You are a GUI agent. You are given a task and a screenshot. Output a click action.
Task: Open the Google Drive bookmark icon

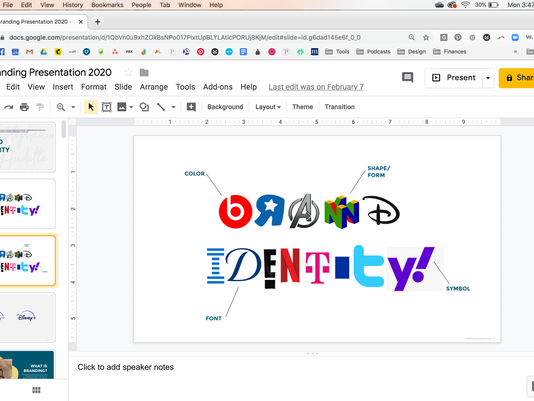(44, 52)
